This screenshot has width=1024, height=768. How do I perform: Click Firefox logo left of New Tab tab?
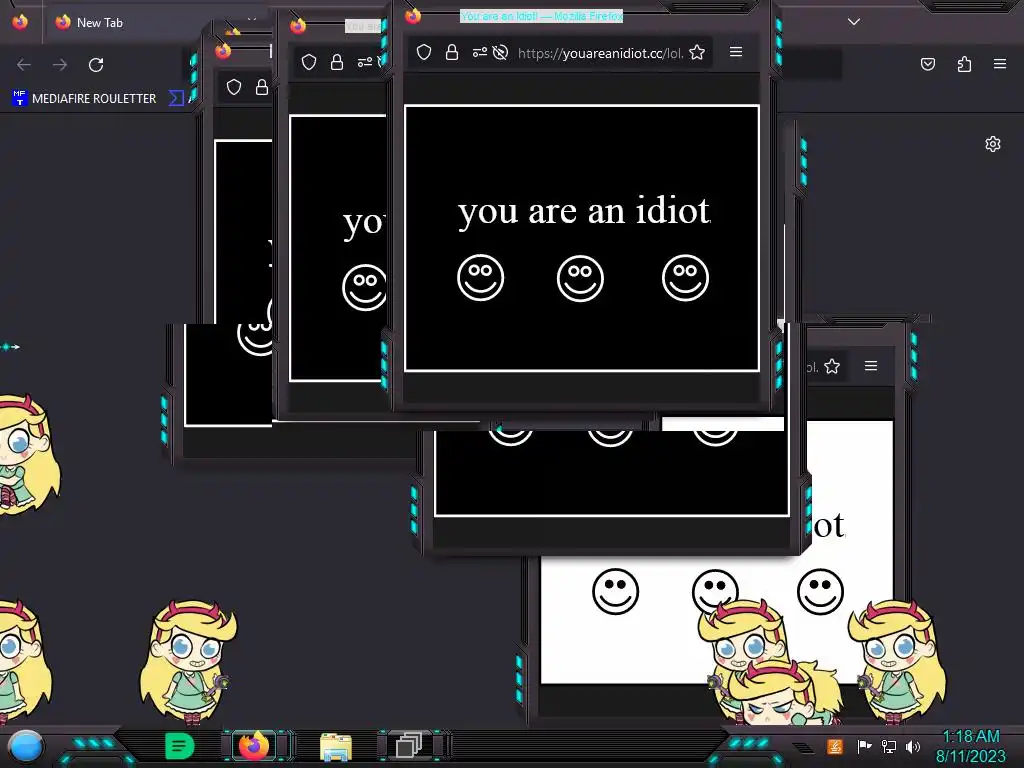click(x=20, y=22)
